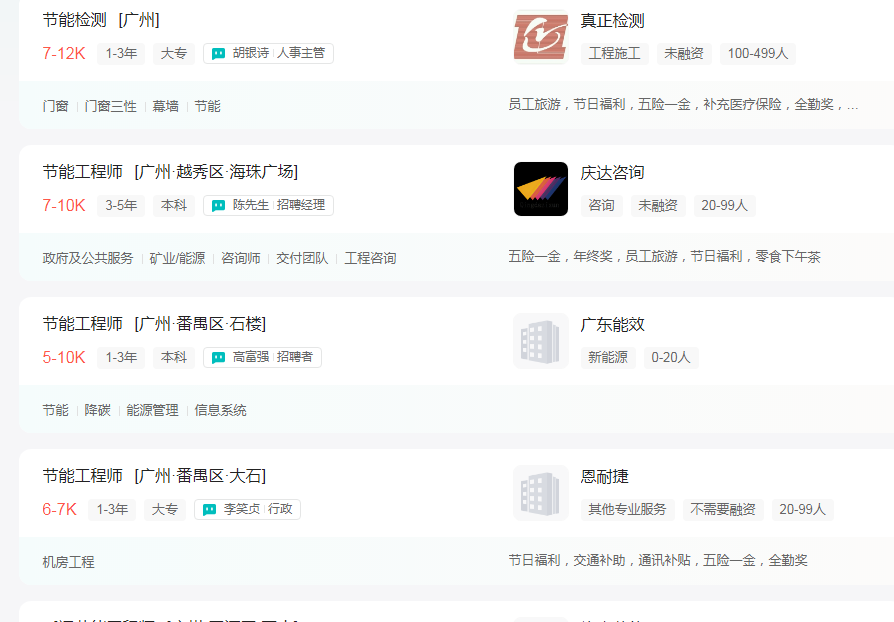Click chat icon beside 李笑贞 行政

[209, 510]
